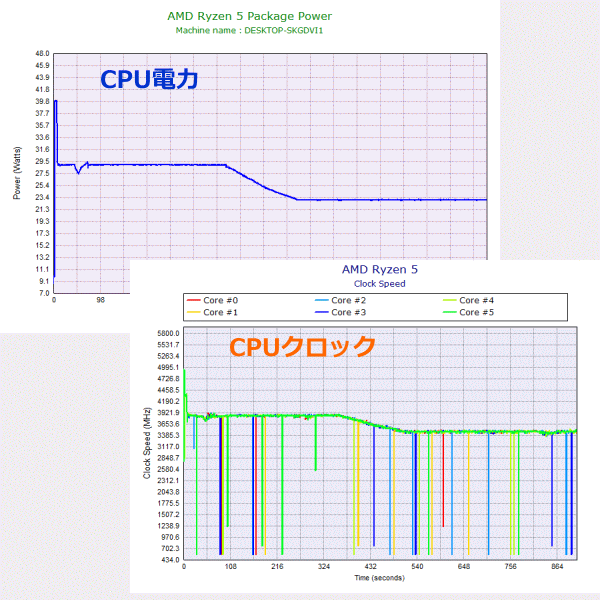600x600 pixels.
Task: Click the 'AMD Ryzen 5' clock chart title
Action: pyautogui.click(x=380, y=269)
